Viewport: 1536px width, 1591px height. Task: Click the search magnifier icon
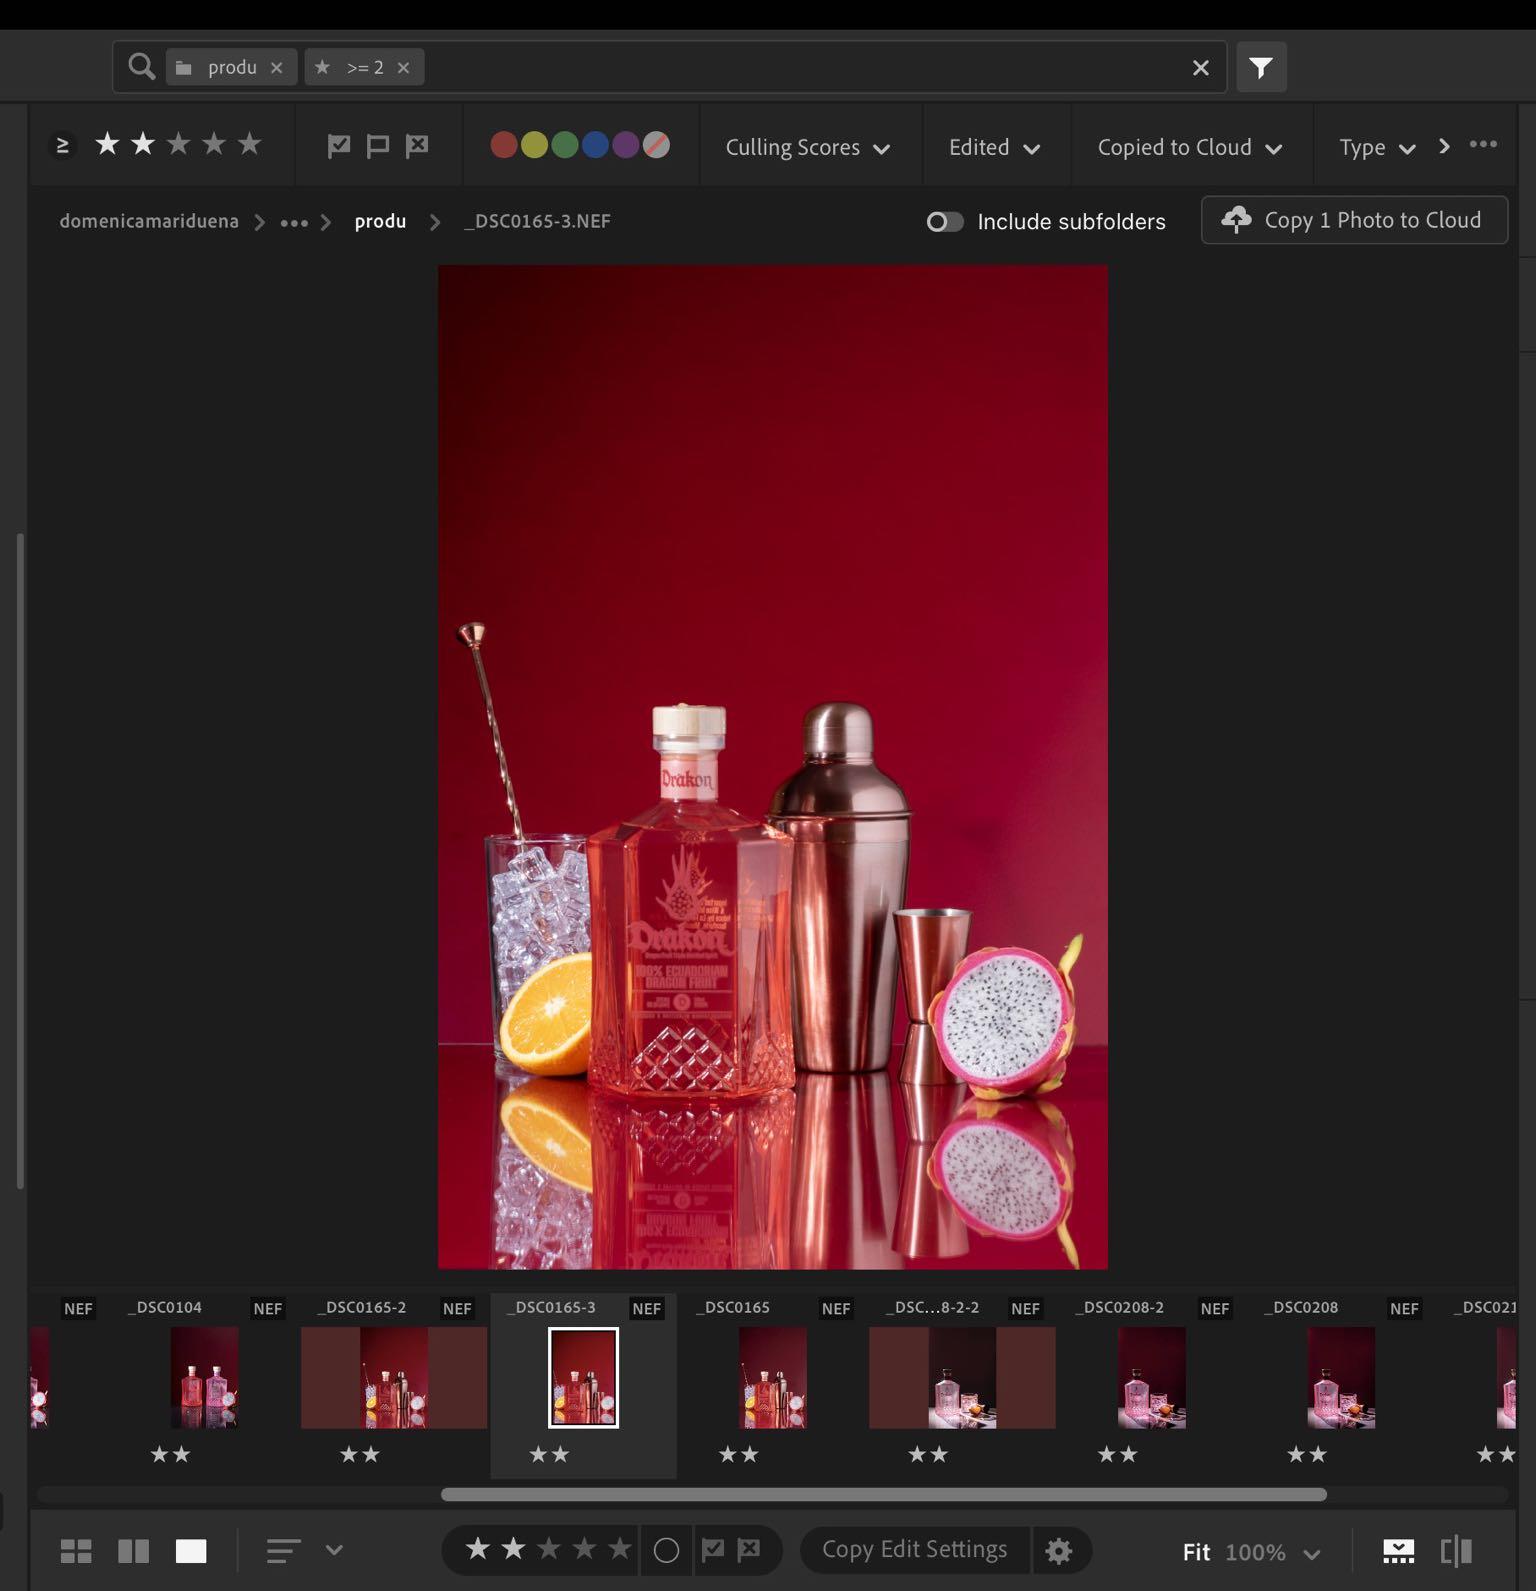tap(142, 67)
